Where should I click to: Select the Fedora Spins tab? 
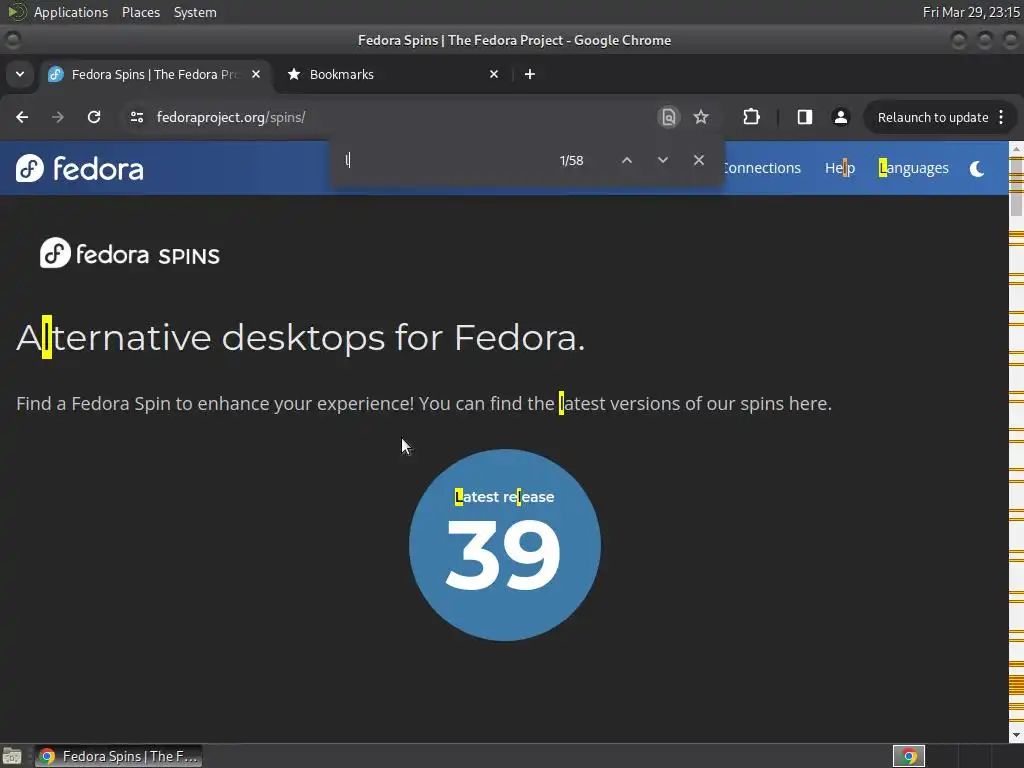coord(153,74)
